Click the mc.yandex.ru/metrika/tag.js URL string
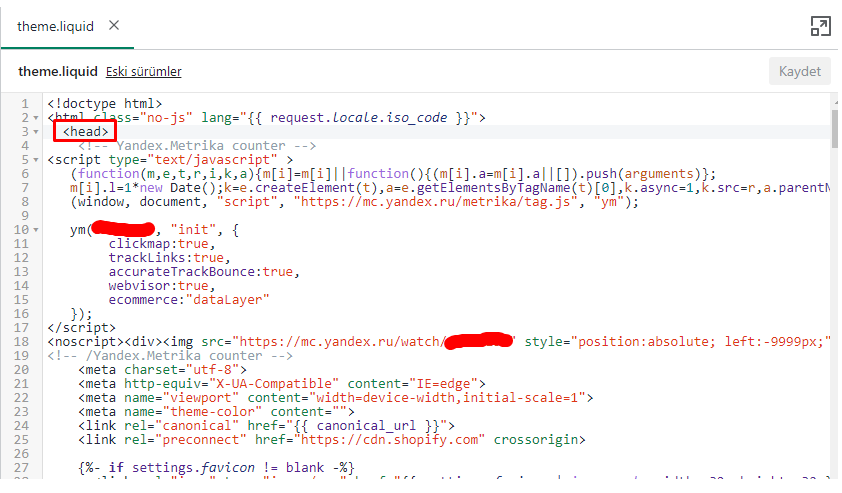842x493 pixels. coord(439,202)
